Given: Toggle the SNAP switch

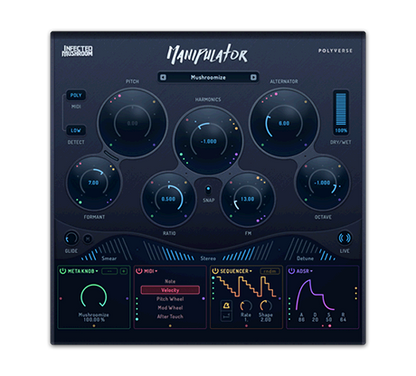Looking at the screenshot, I should (208, 190).
